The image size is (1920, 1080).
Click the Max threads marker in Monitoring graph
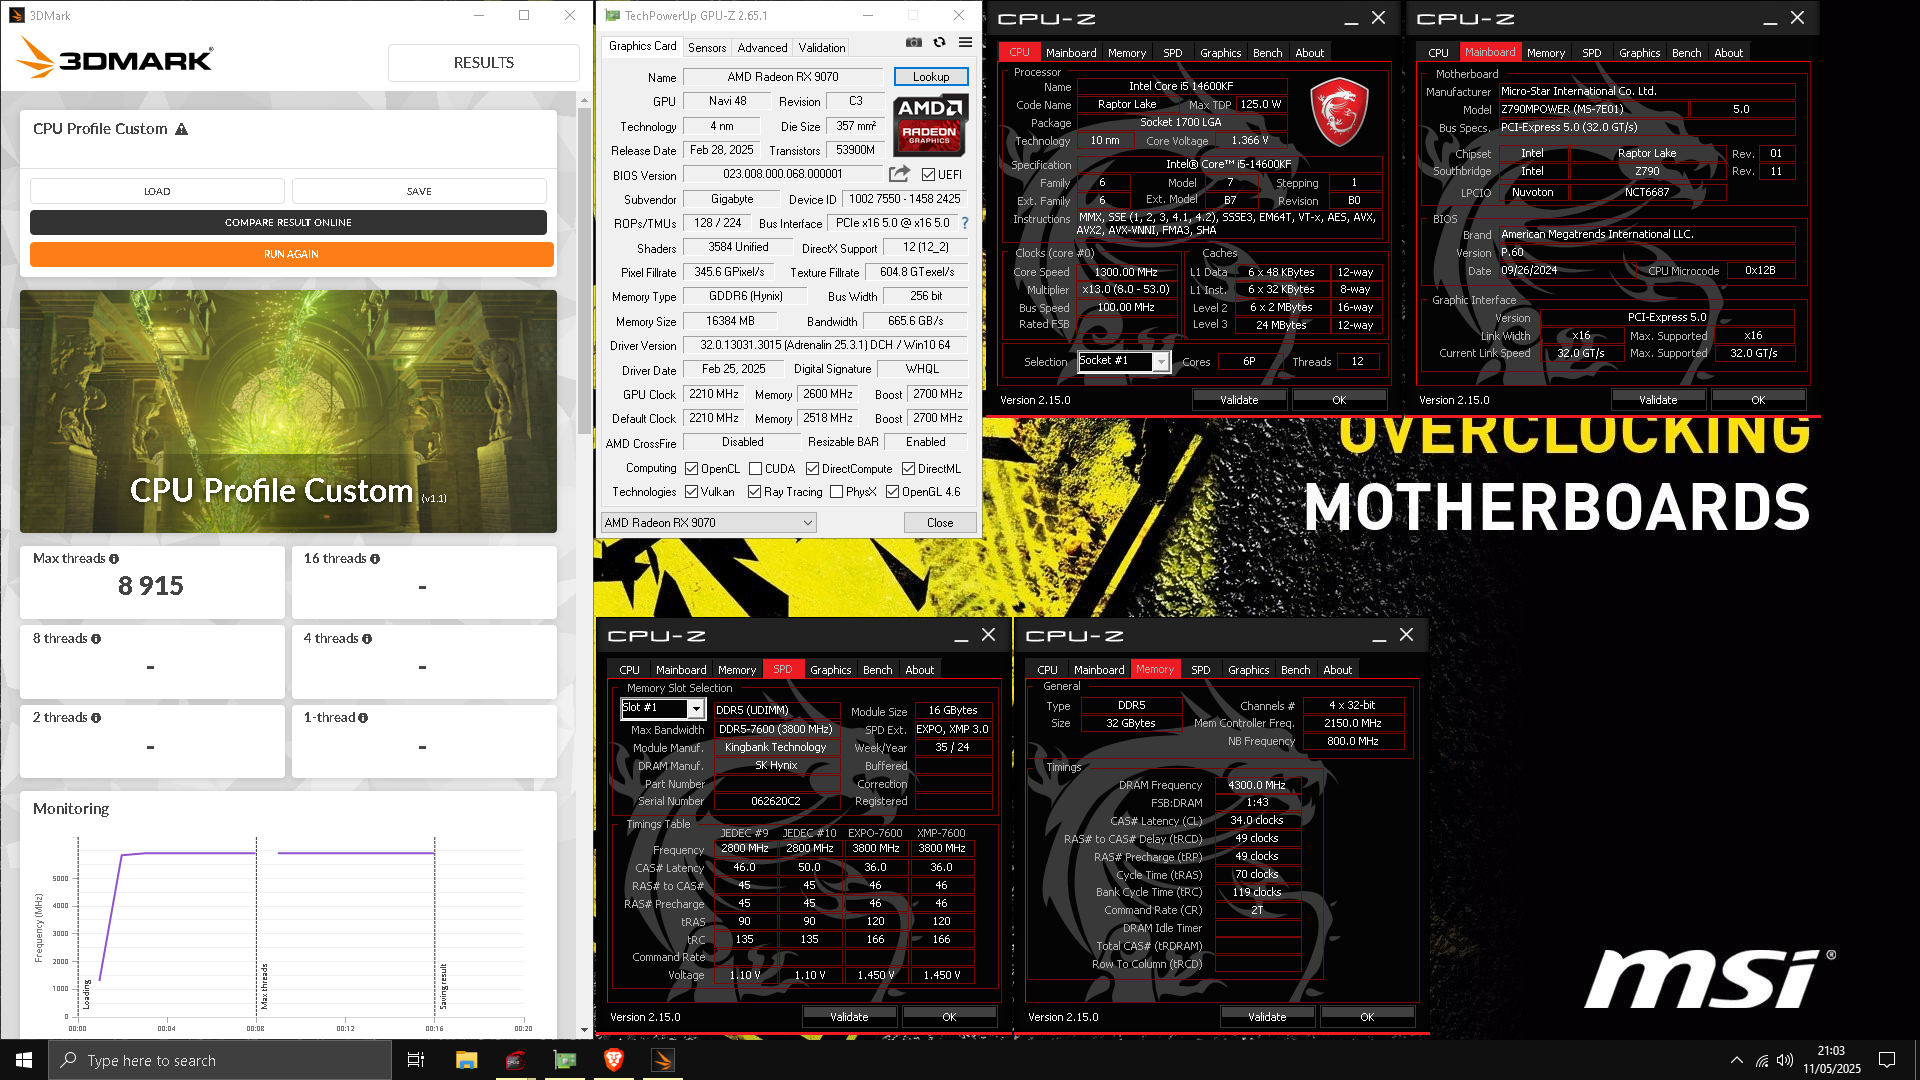coord(264,986)
